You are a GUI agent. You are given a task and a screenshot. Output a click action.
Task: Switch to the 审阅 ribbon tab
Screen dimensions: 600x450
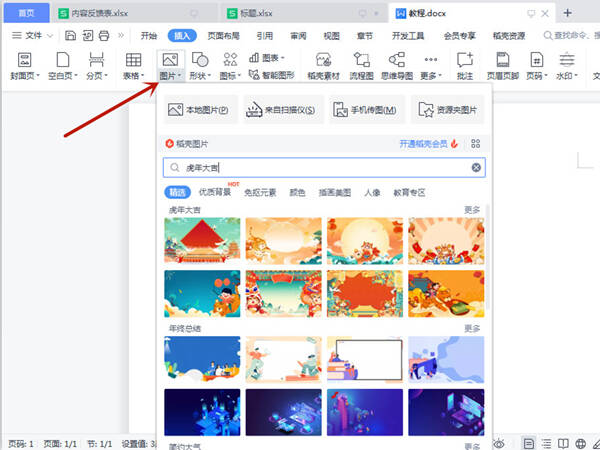pos(298,36)
